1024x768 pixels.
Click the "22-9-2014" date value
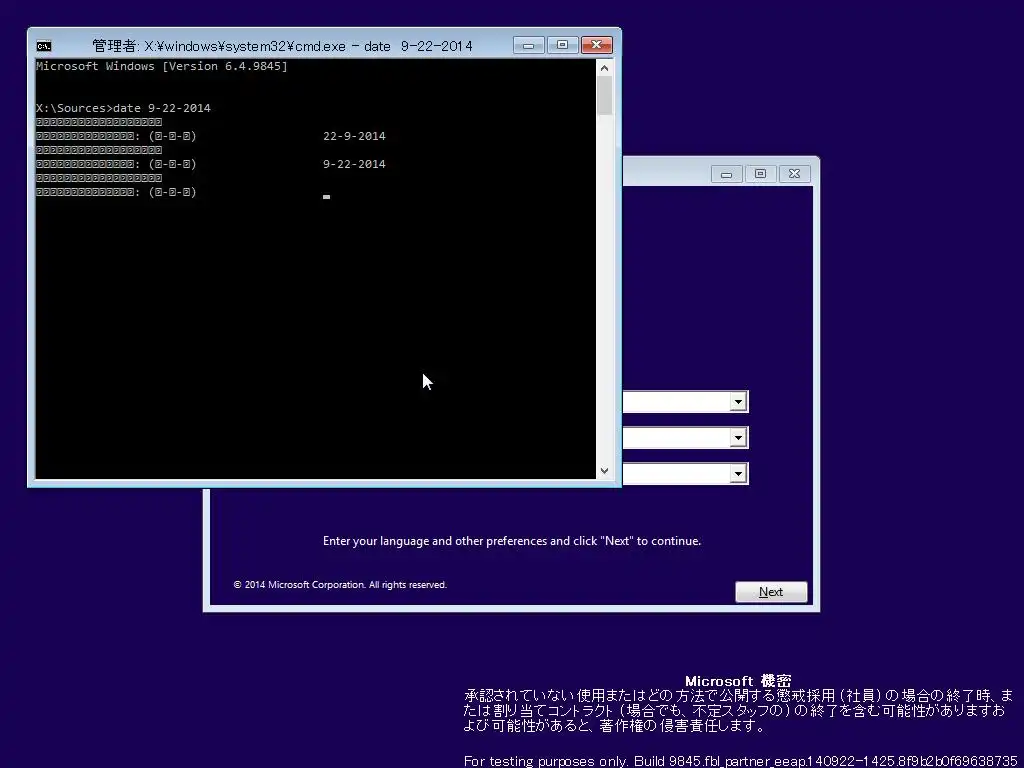click(x=354, y=136)
